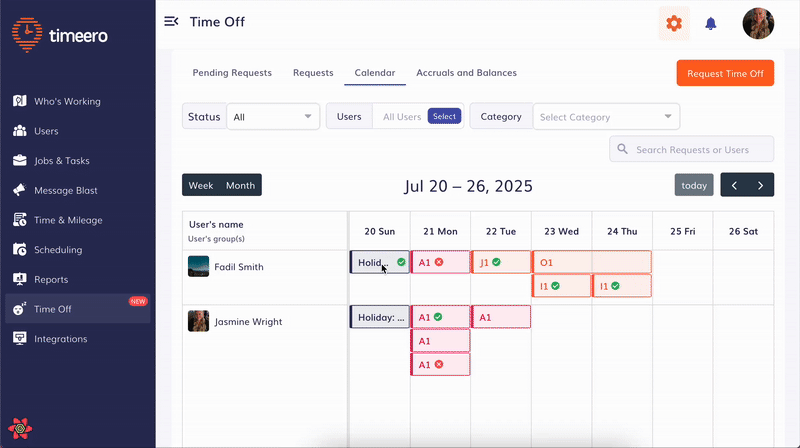Jump to today on the calendar
Image resolution: width=800 pixels, height=448 pixels.
[x=694, y=185]
